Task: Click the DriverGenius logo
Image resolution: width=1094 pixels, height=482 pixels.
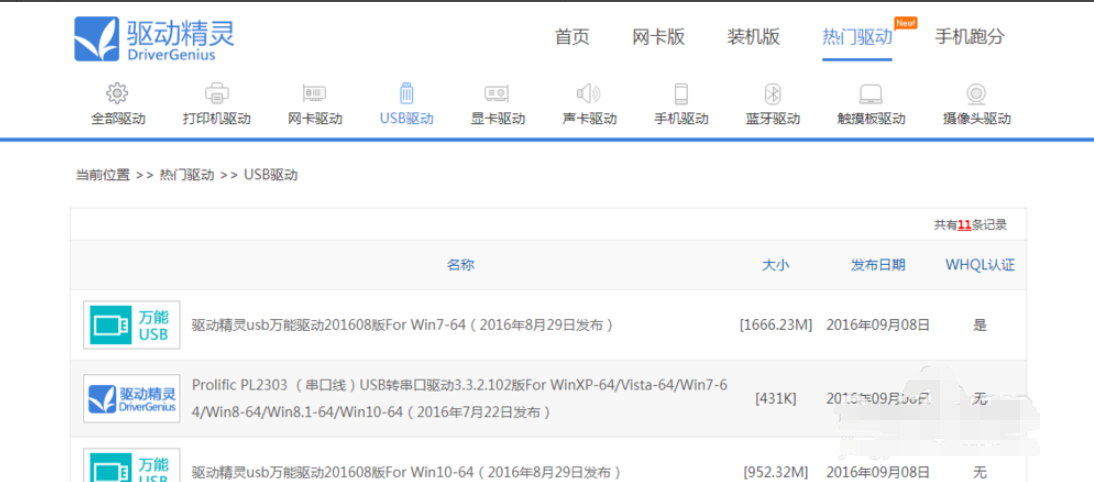Action: [155, 40]
